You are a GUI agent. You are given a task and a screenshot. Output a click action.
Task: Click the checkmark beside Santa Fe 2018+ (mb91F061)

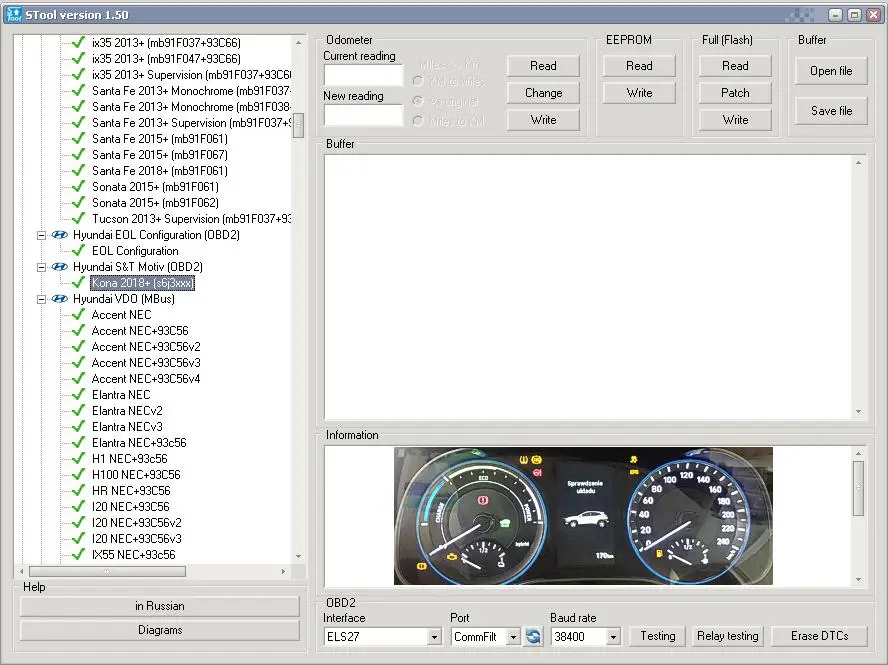tap(79, 170)
